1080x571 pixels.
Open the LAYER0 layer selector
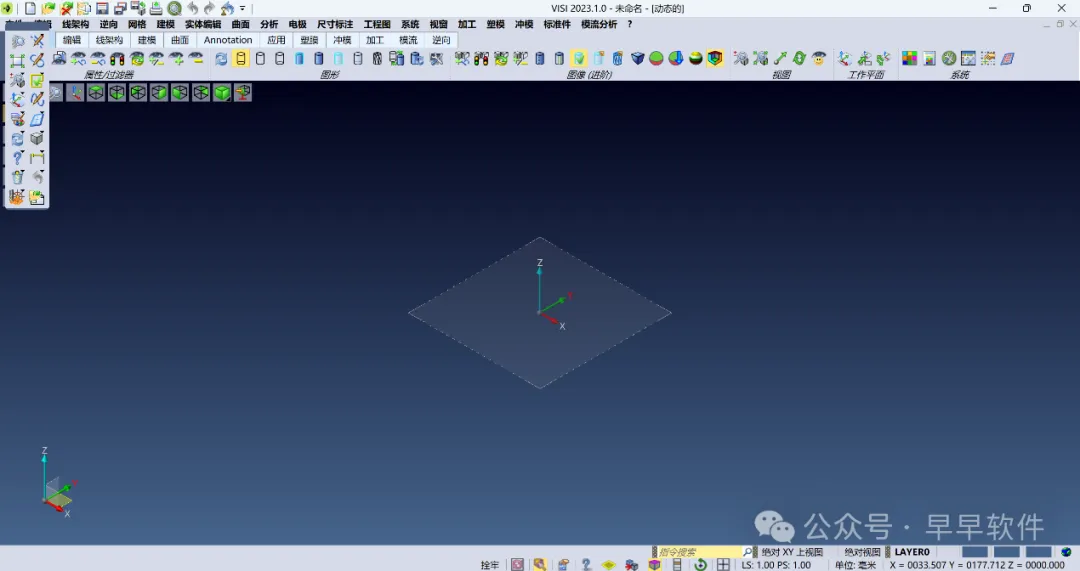[x=912, y=552]
